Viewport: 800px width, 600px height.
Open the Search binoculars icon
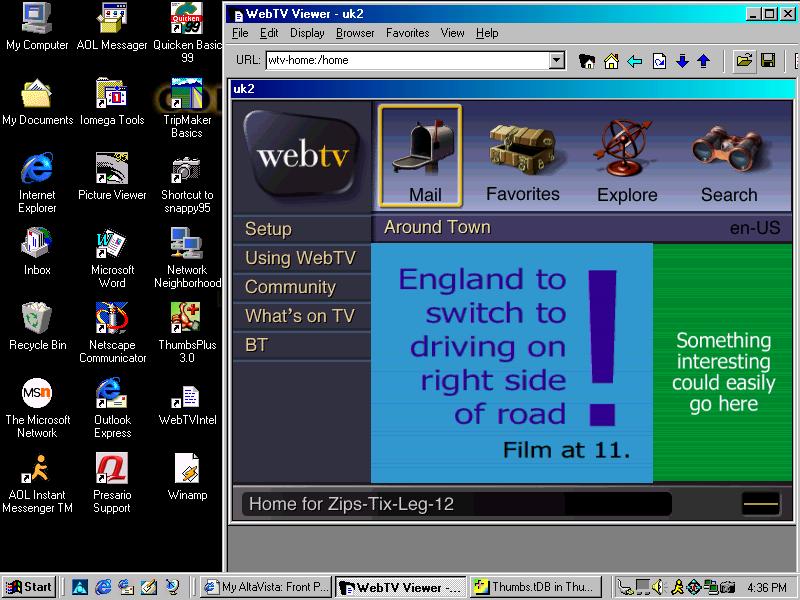(729, 162)
